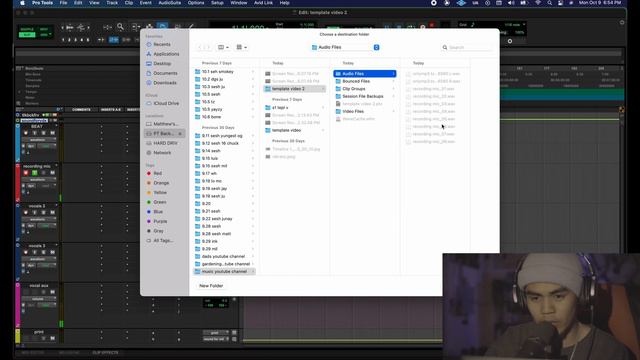Viewport: 640px width, 360px height.
Task: Expand the template video 2 folder chevron
Action: [323, 89]
